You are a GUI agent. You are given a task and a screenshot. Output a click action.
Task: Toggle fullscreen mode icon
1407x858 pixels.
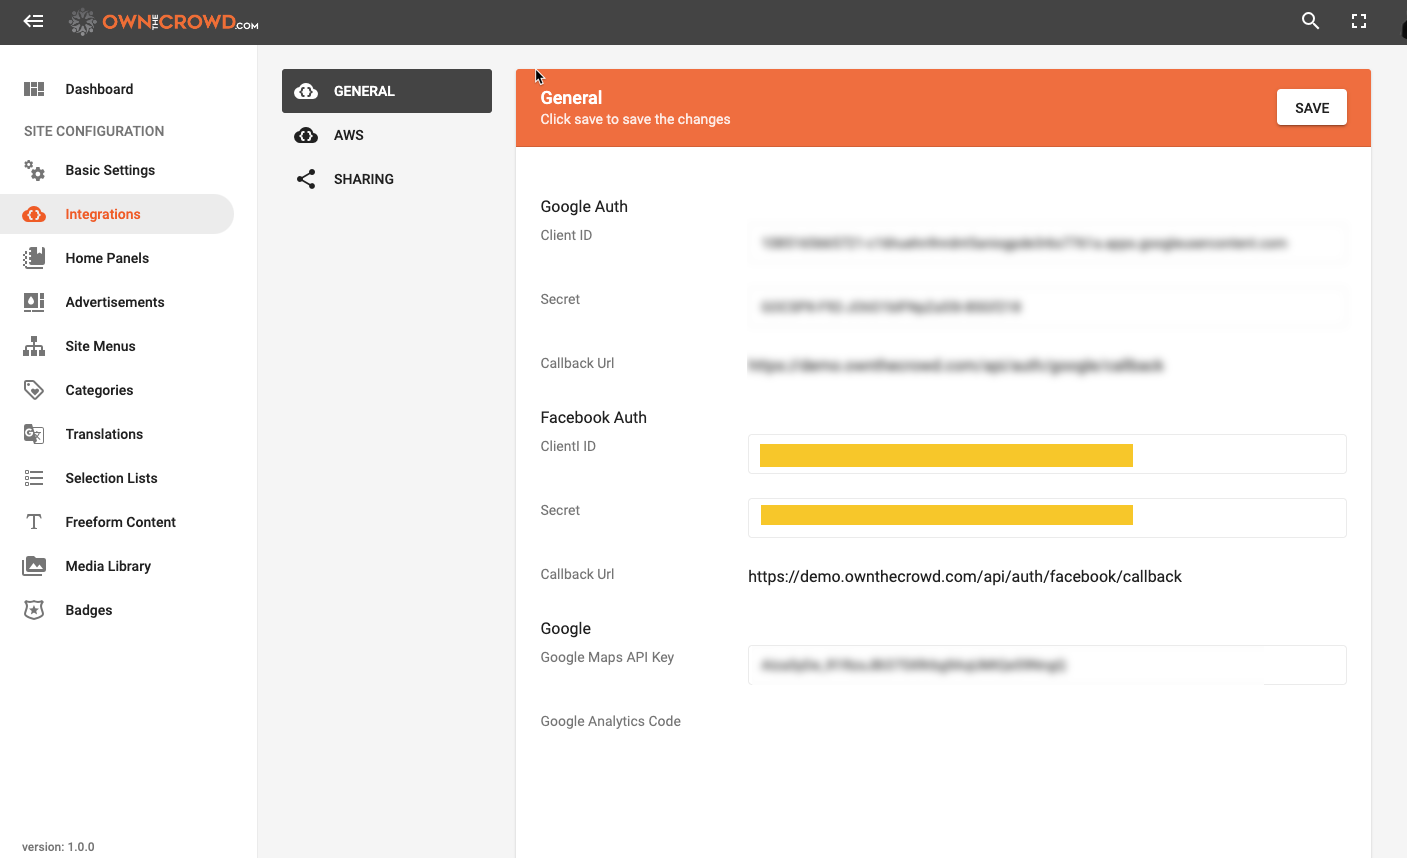point(1358,21)
